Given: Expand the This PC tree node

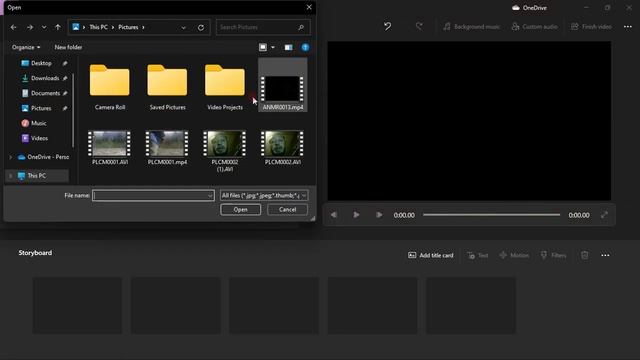Looking at the screenshot, I should [x=11, y=176].
